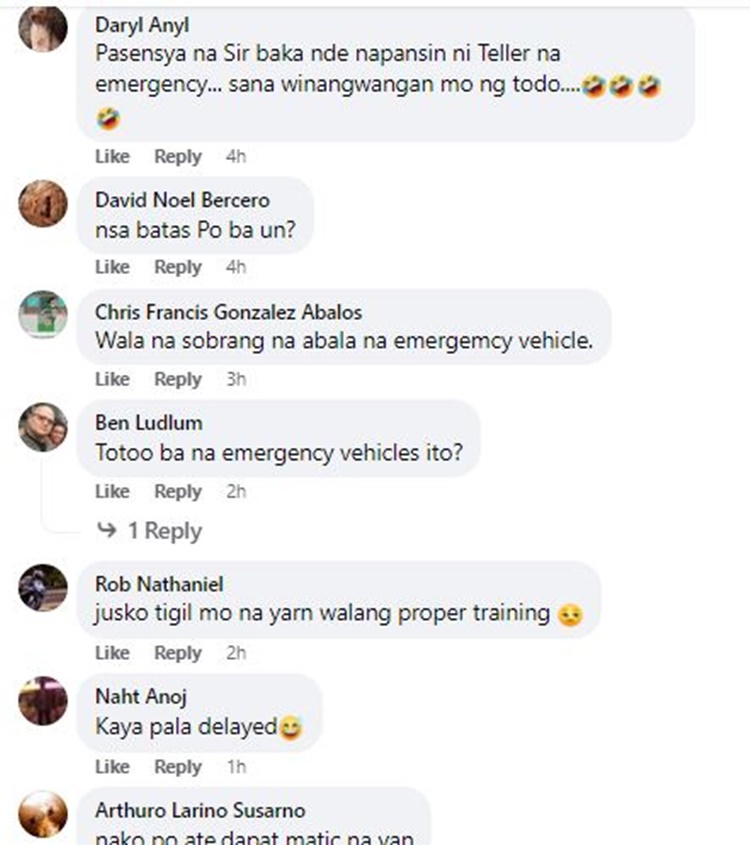This screenshot has height=845, width=750.
Task: Open the name link Daryl Anyl
Action: click(142, 25)
